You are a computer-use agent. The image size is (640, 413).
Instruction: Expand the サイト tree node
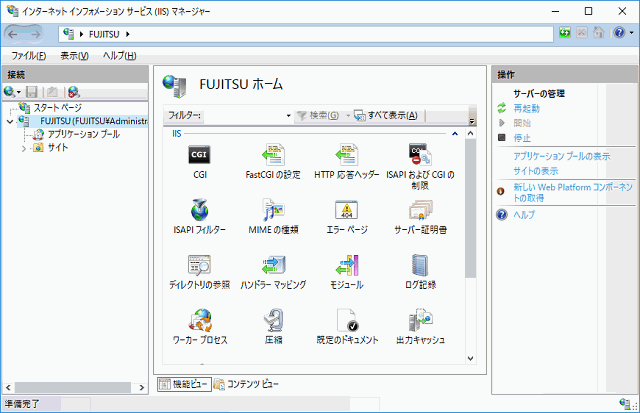click(24, 149)
